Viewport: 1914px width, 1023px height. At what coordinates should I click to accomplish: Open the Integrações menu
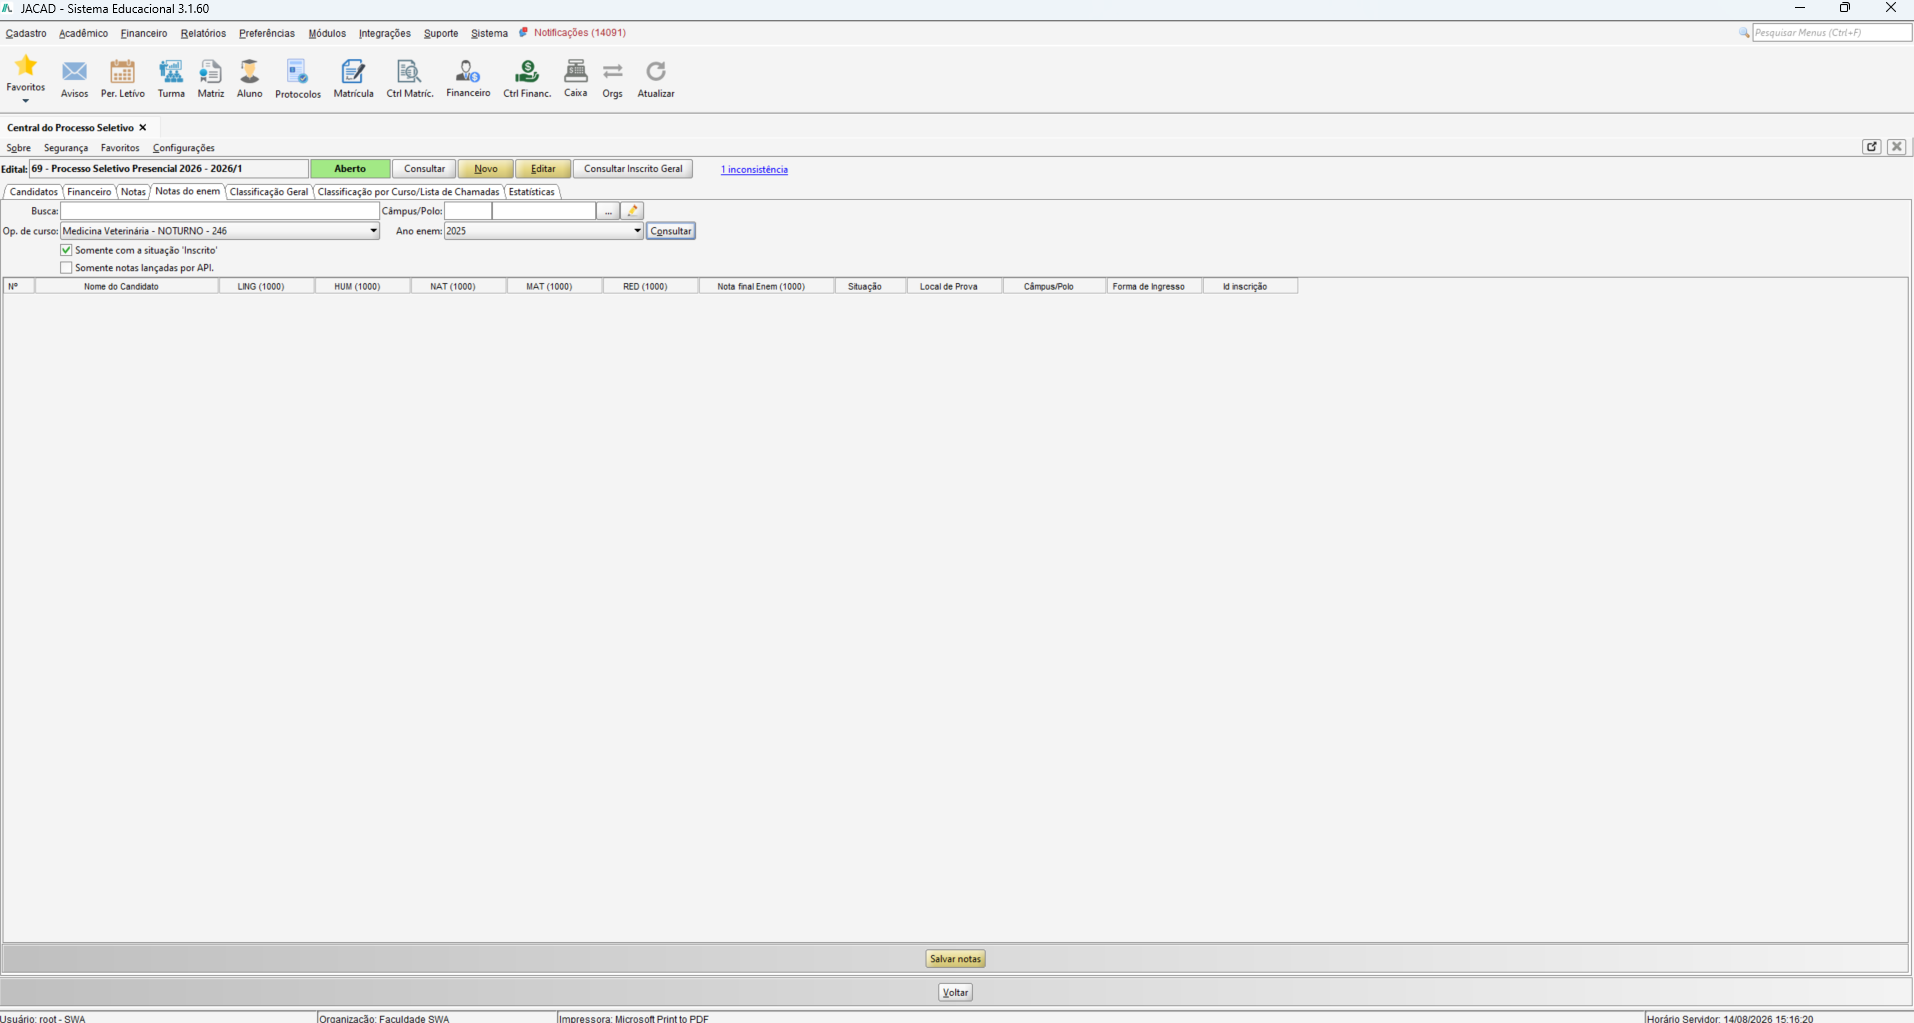[x=385, y=33]
